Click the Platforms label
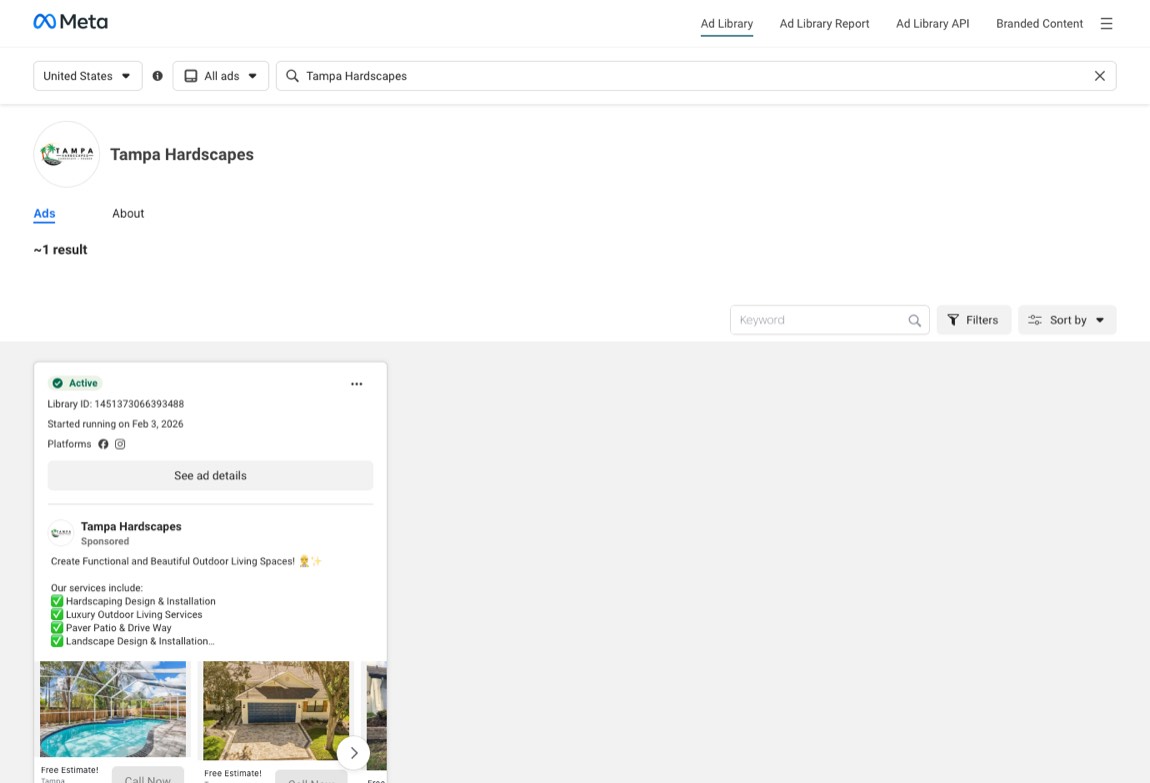This screenshot has height=783, width=1150. click(70, 444)
